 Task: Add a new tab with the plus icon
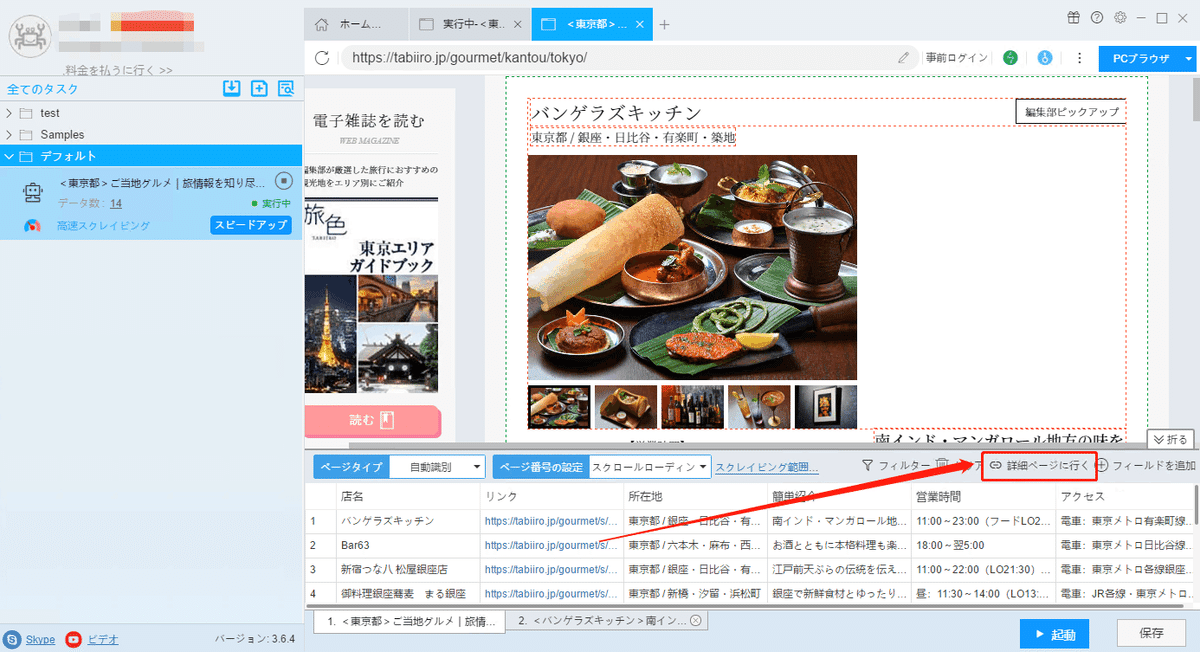click(x=665, y=24)
